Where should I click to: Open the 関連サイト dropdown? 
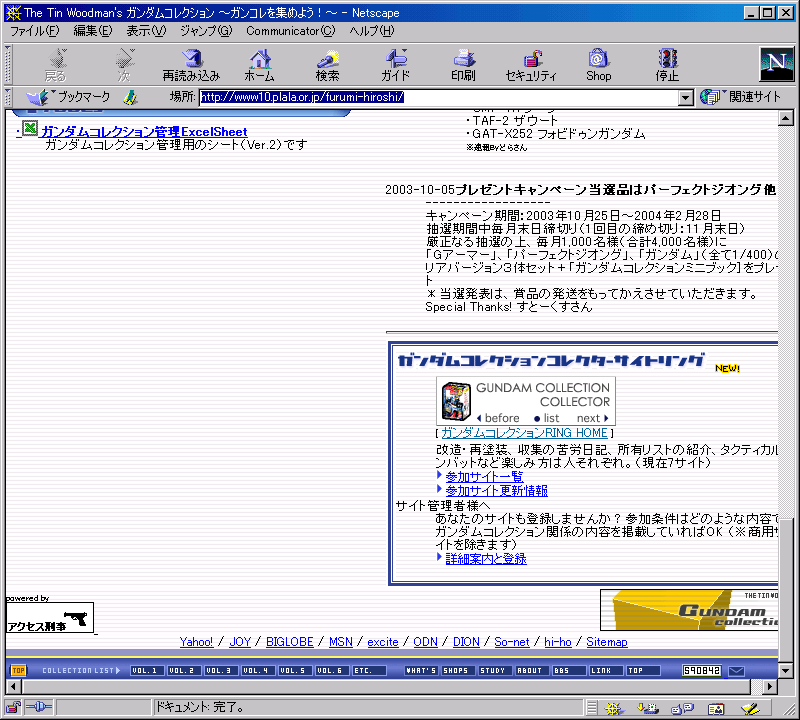tap(740, 96)
